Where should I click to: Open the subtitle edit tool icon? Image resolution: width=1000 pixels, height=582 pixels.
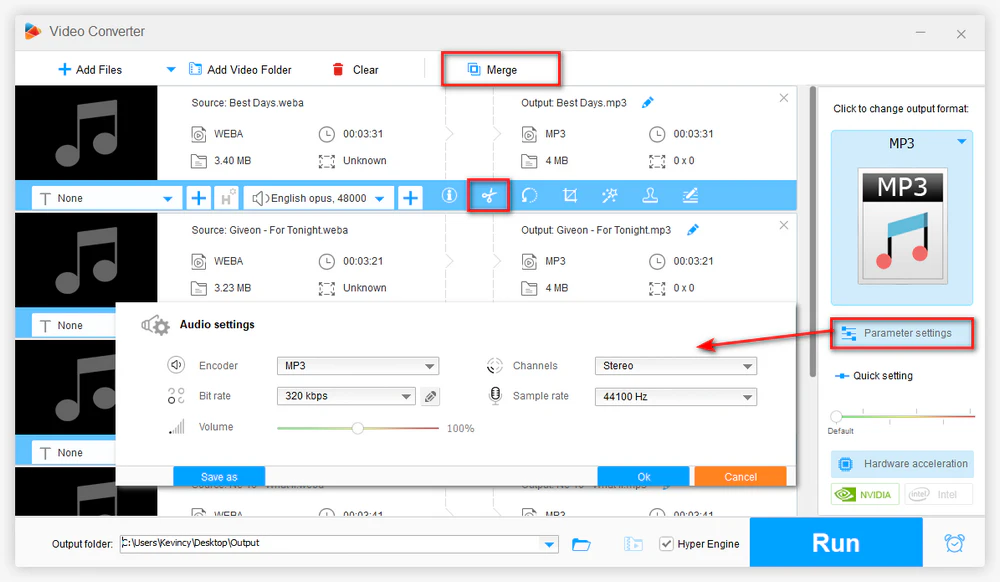[690, 196]
